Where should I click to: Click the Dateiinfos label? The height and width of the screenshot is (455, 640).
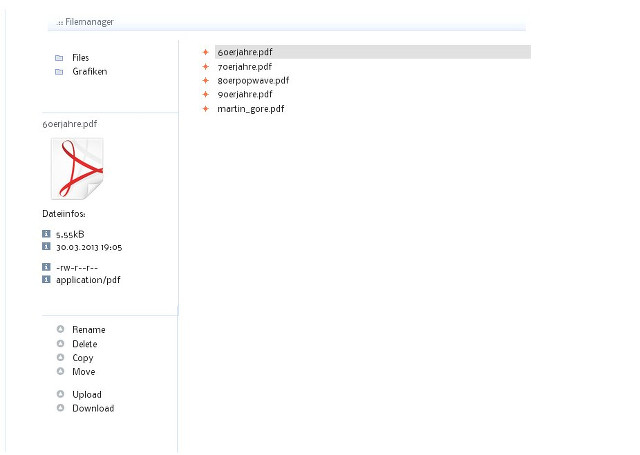(64, 214)
